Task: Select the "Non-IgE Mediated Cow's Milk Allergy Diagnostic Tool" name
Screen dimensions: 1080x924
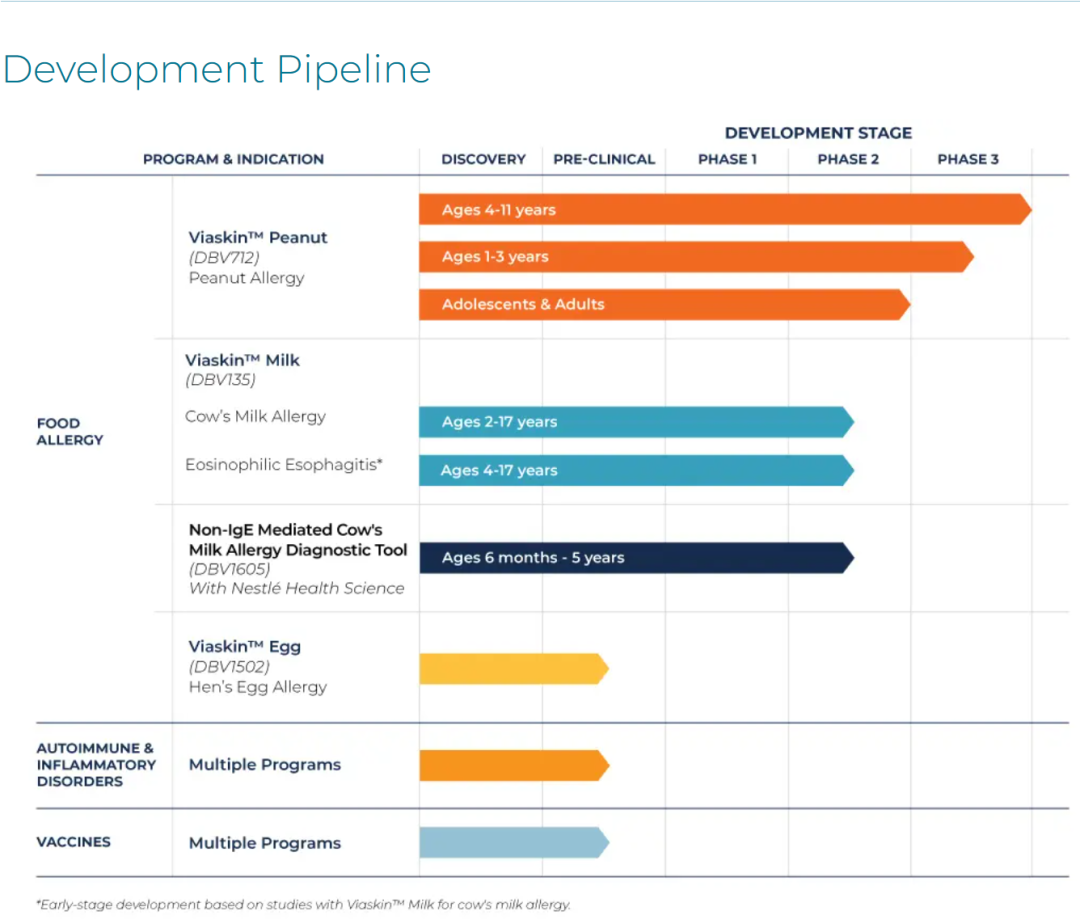Action: tap(298, 540)
